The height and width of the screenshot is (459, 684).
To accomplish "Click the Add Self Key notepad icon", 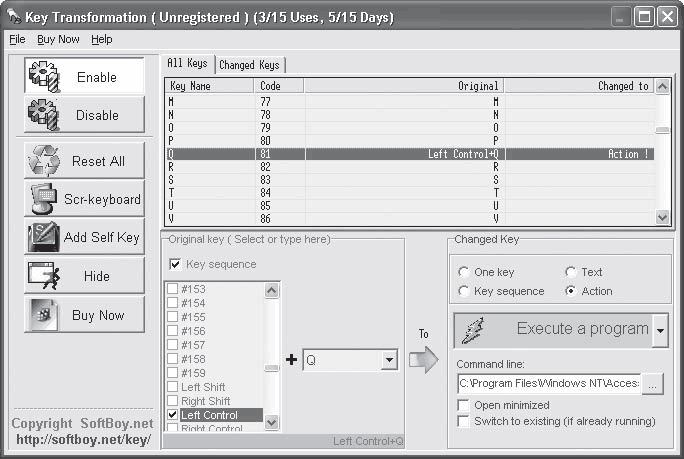I will [x=44, y=237].
